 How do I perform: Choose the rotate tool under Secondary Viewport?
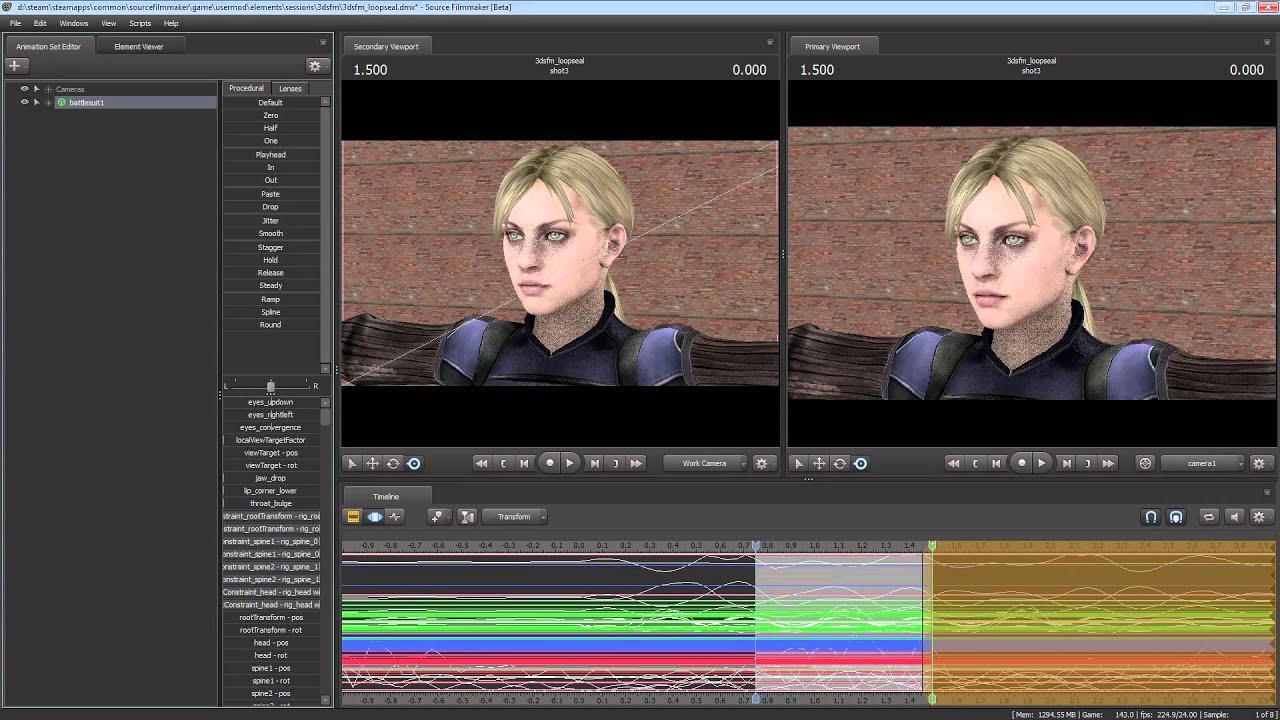393,463
